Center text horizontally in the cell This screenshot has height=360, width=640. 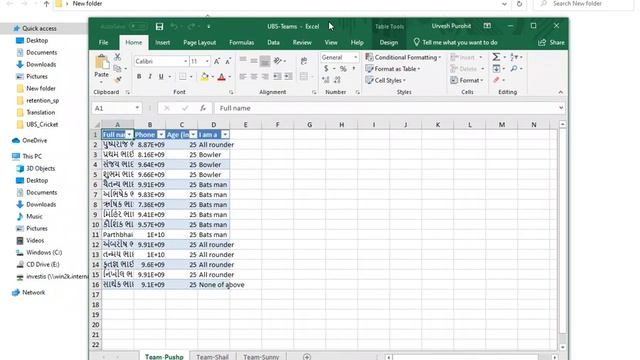254,77
